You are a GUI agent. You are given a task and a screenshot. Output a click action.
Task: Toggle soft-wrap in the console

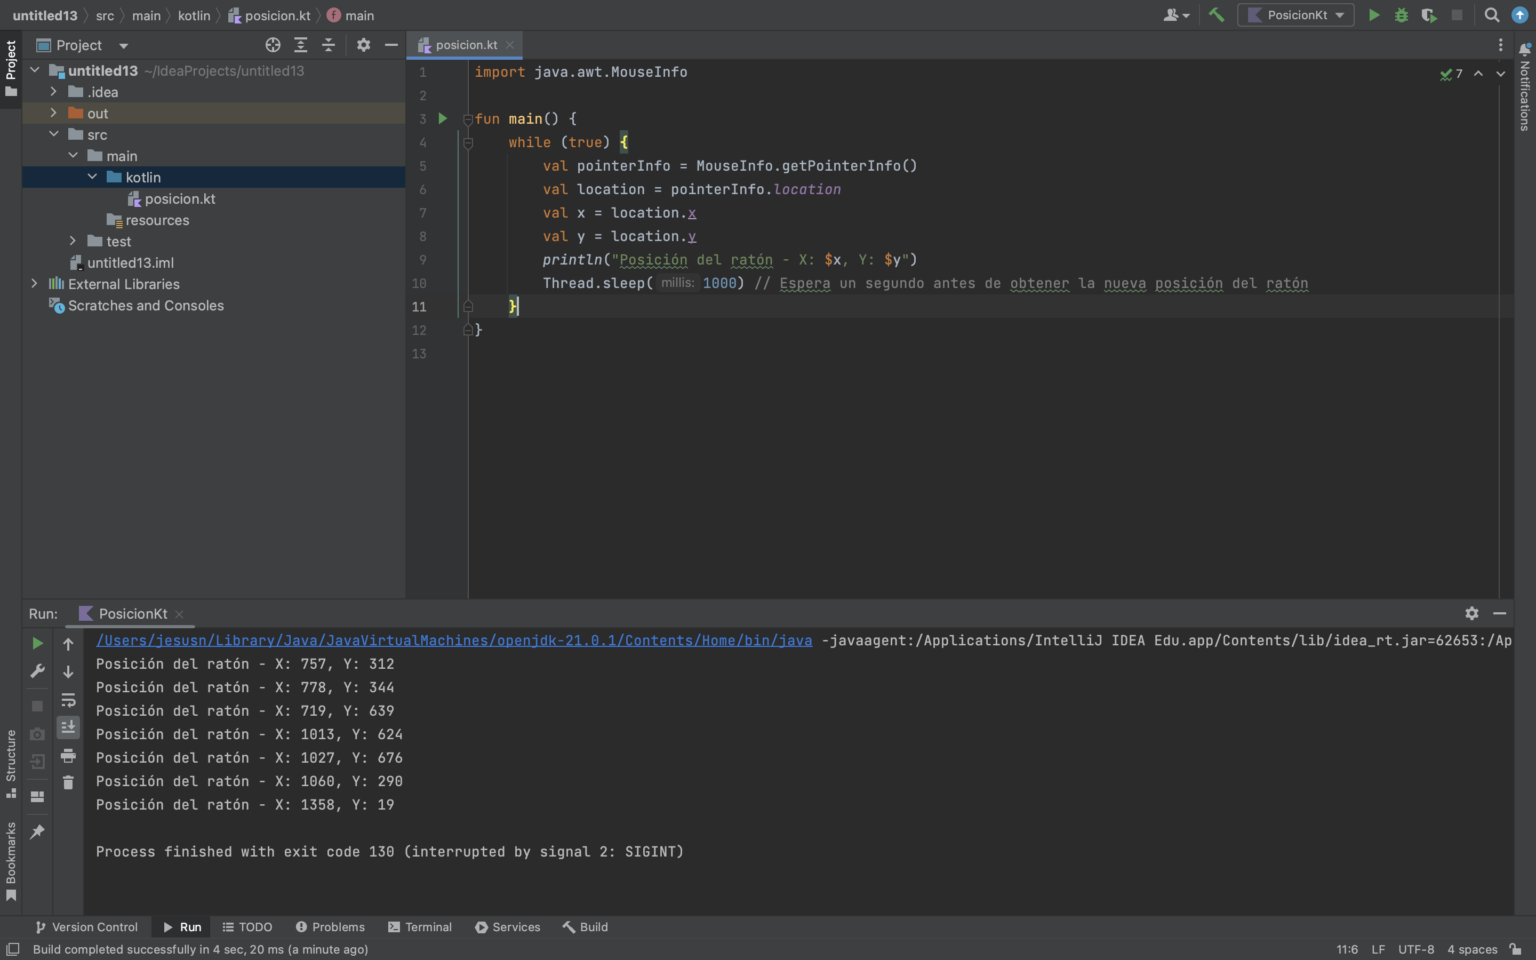tap(68, 700)
